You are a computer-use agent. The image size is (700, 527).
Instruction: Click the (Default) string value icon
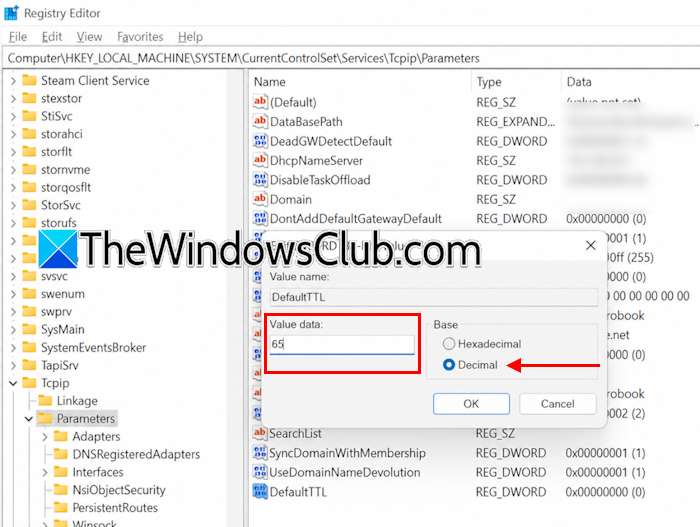260,102
